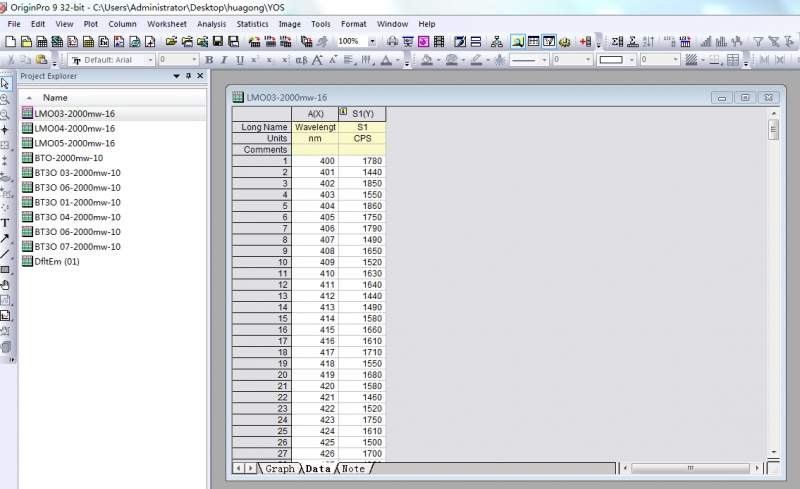The image size is (800, 489).
Task: Open the font name Default: Arial dropdown
Action: [x=150, y=60]
